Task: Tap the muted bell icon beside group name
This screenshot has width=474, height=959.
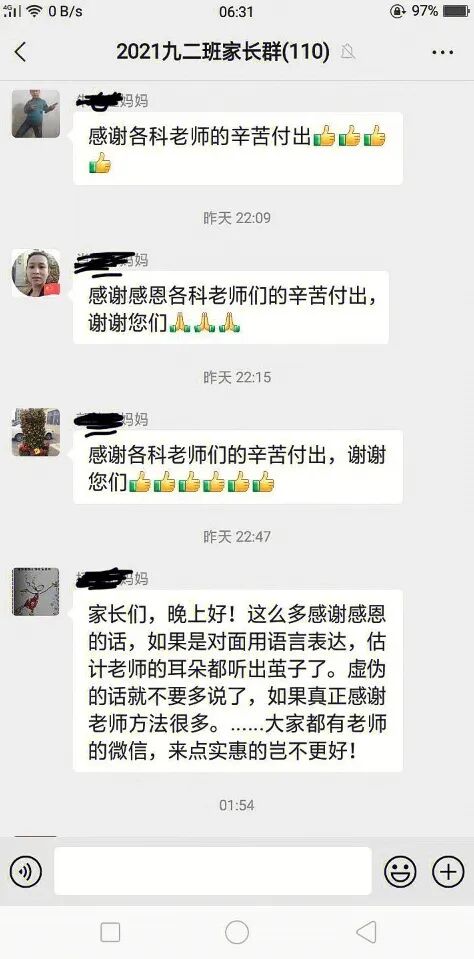Action: [x=349, y=53]
